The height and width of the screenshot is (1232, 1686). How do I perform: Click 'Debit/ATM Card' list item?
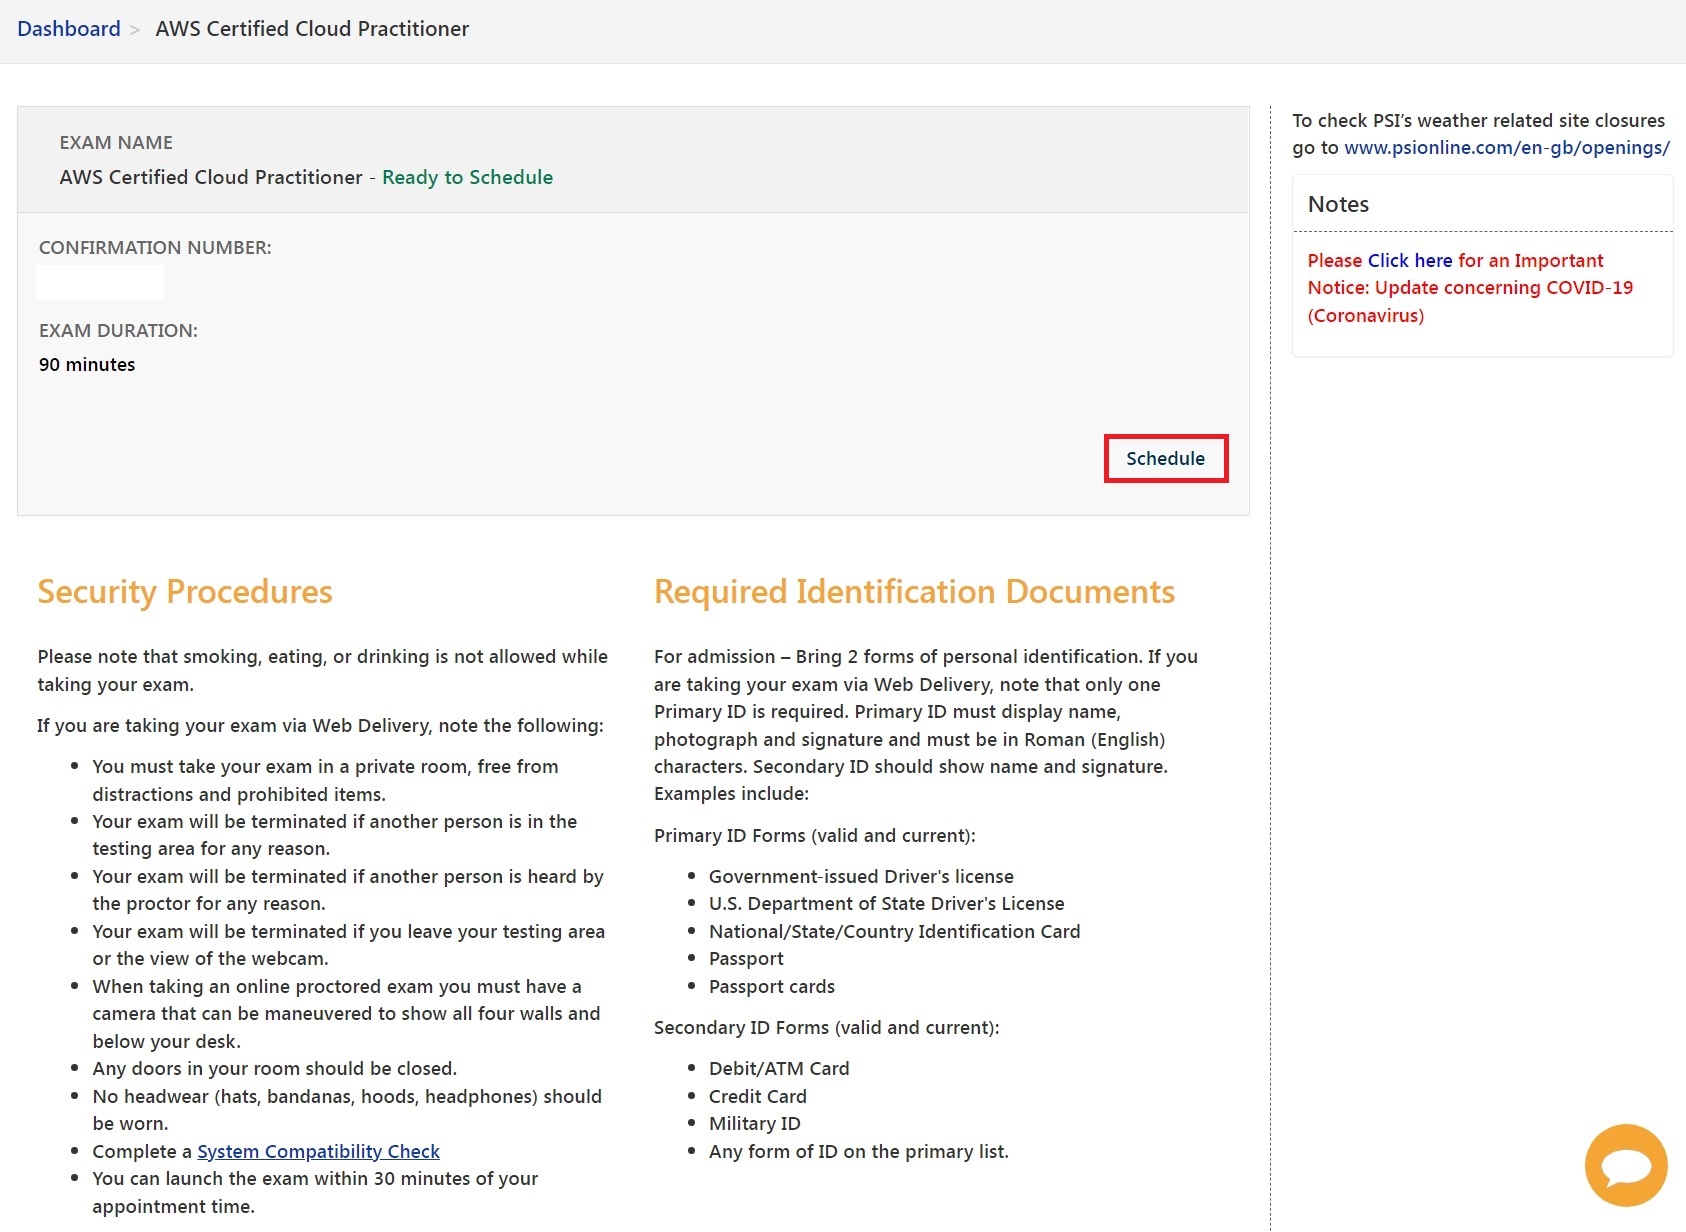(779, 1068)
